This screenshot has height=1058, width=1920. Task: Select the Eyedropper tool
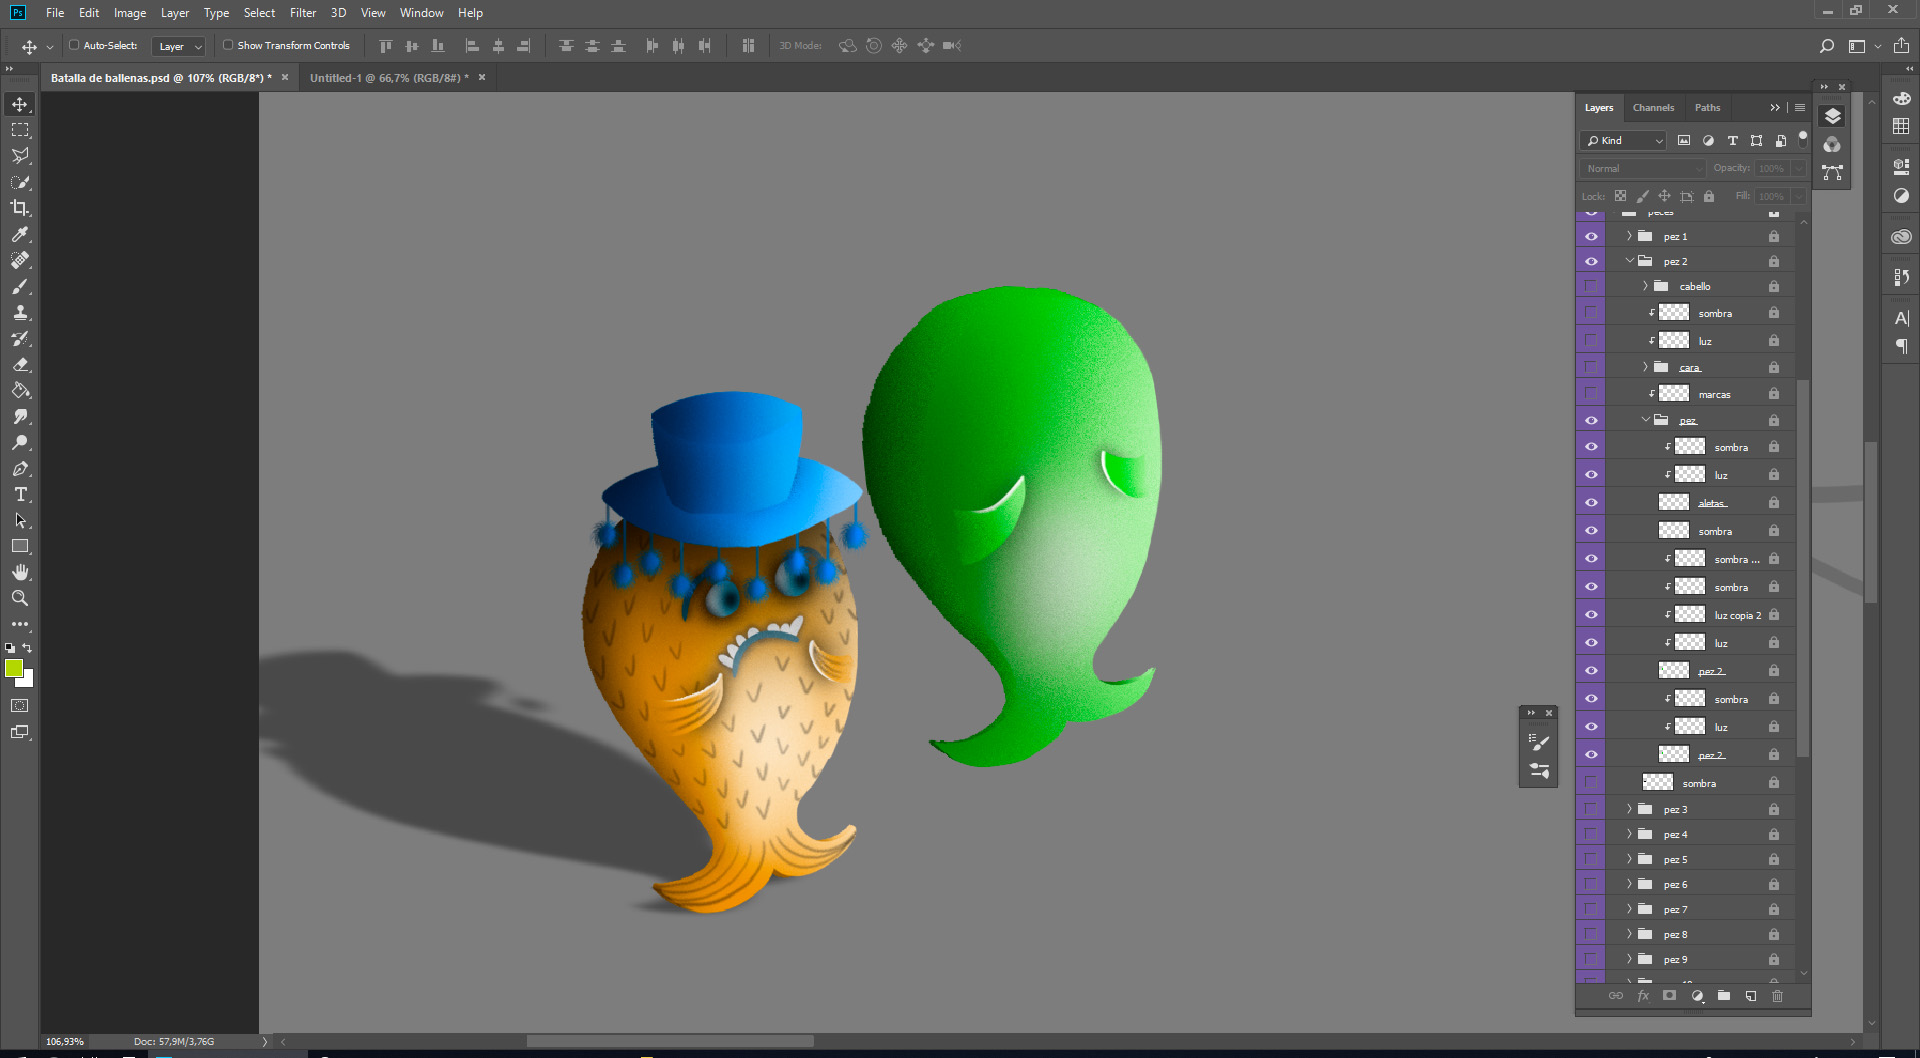point(20,234)
